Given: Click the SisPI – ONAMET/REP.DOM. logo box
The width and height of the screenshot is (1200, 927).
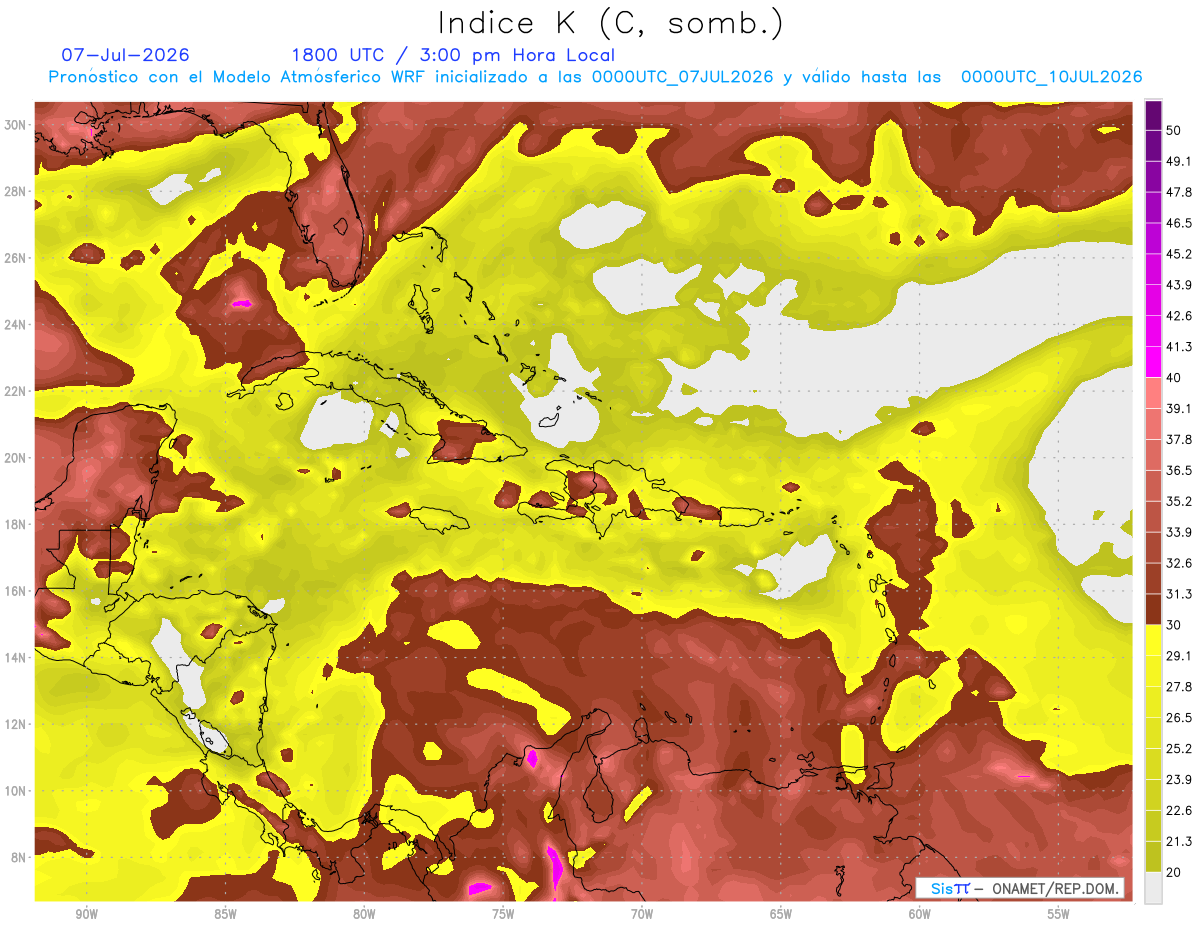Looking at the screenshot, I should 1019,888.
